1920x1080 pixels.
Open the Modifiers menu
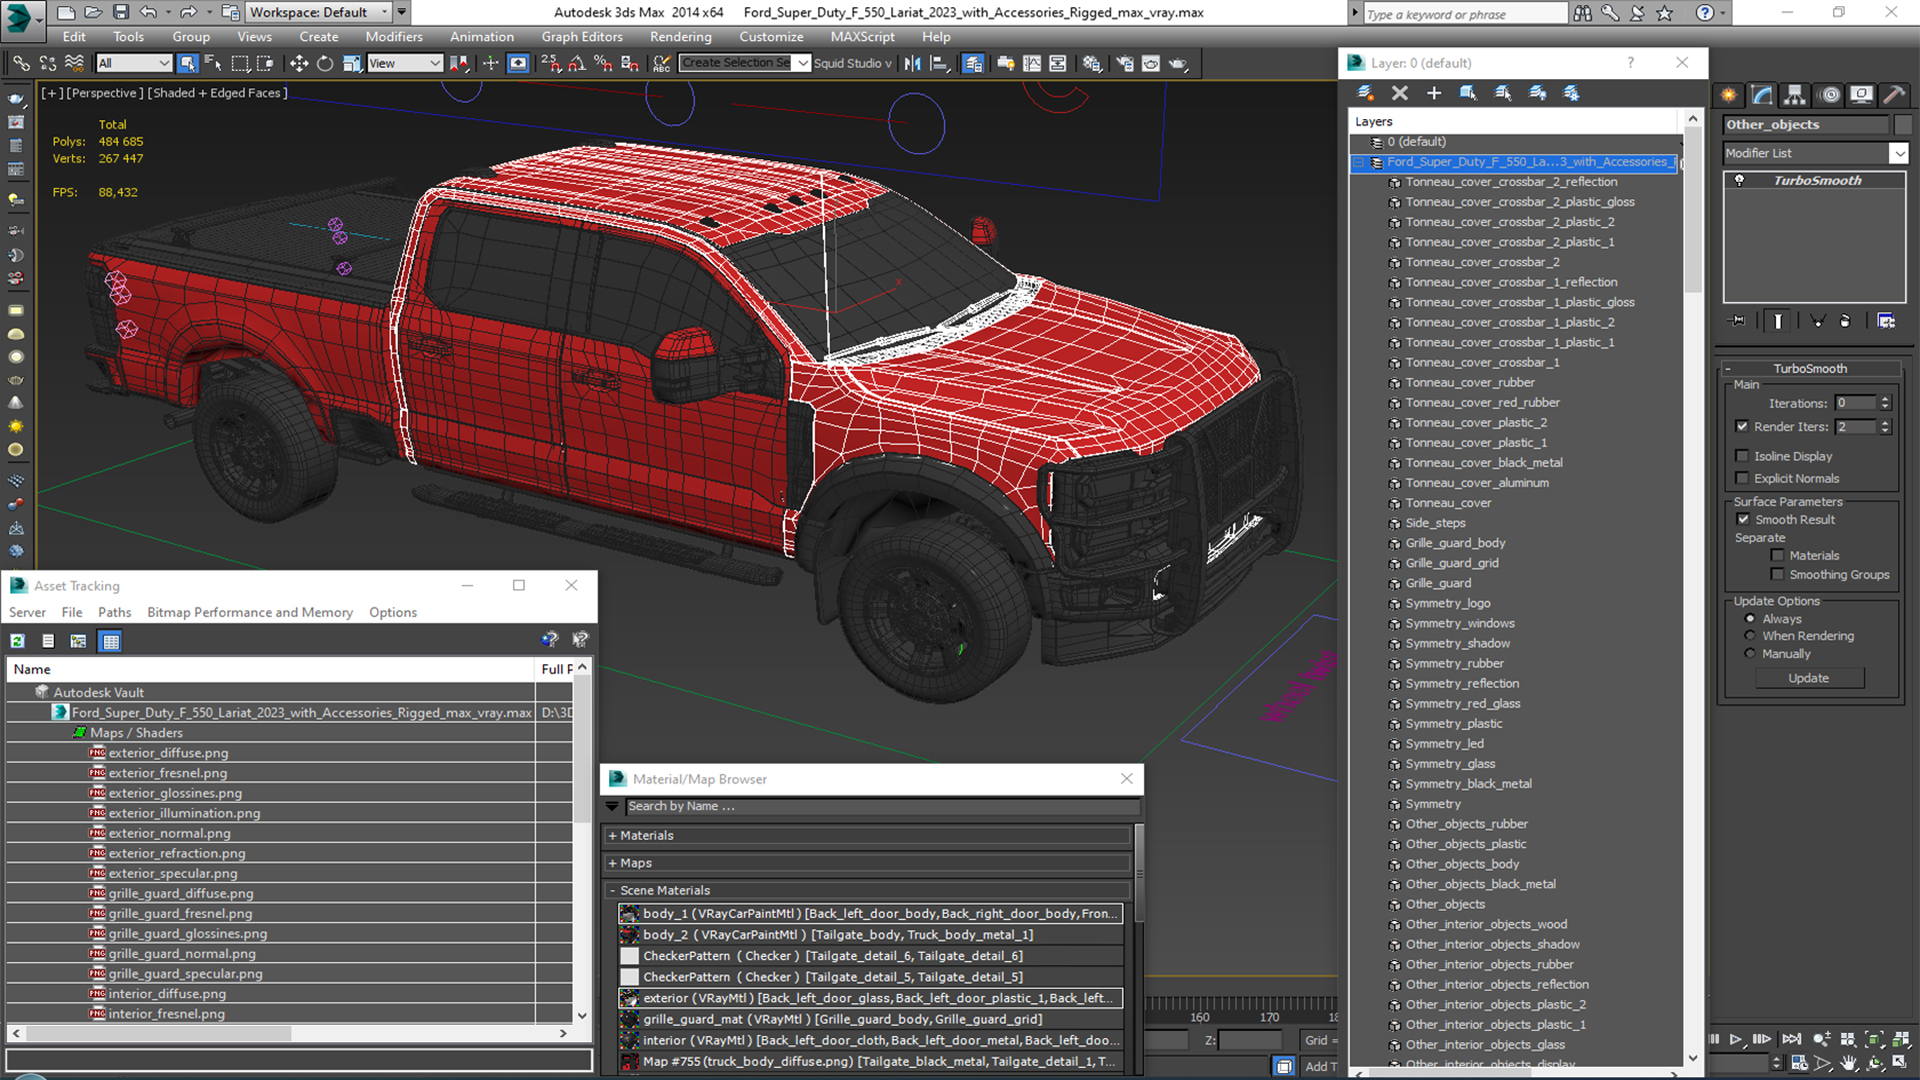coord(394,37)
